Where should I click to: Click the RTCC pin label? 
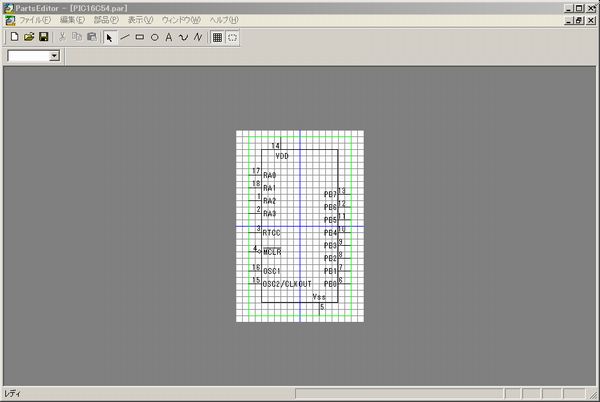(271, 233)
